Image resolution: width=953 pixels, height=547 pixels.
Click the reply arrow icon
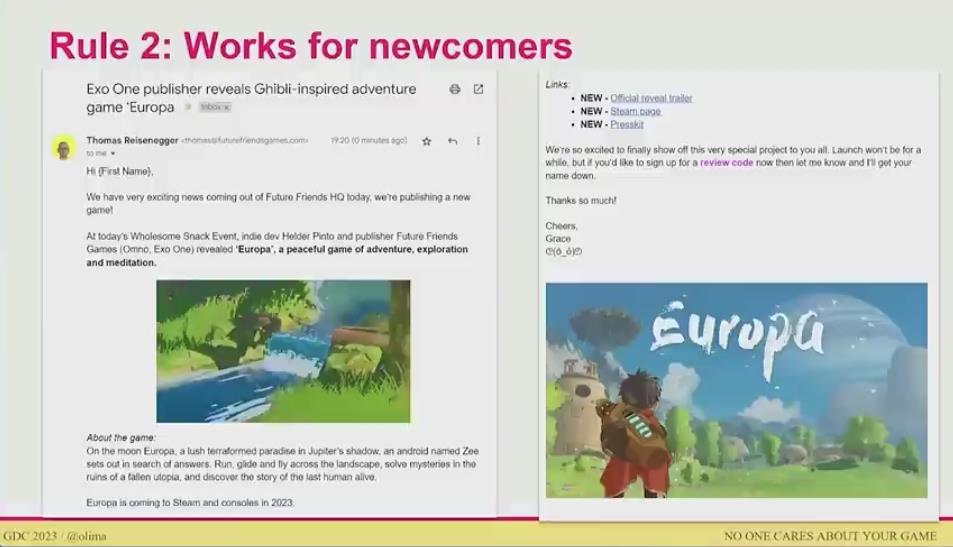452,141
